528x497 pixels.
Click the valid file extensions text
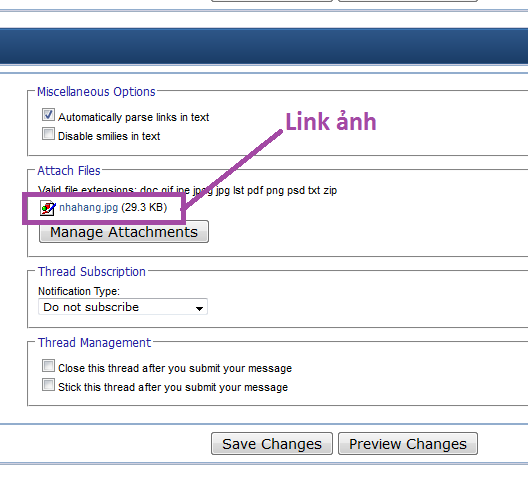(187, 190)
